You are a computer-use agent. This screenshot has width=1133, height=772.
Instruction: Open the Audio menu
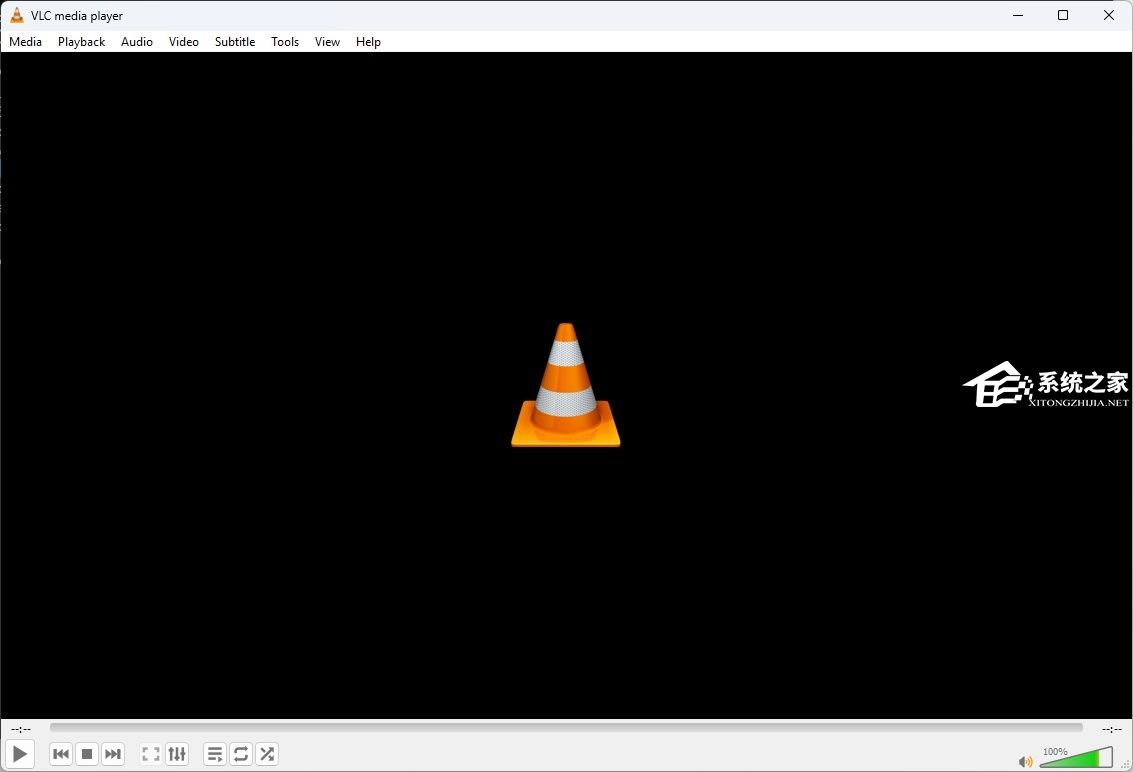(x=137, y=41)
